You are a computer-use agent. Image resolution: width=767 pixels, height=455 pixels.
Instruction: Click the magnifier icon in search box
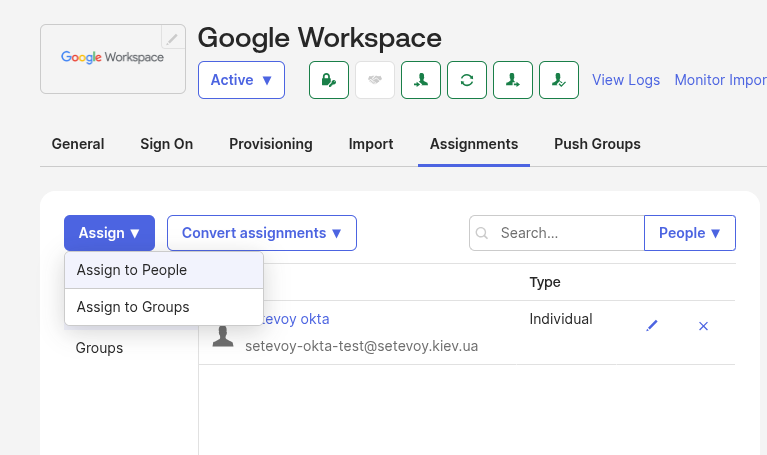[x=482, y=233]
